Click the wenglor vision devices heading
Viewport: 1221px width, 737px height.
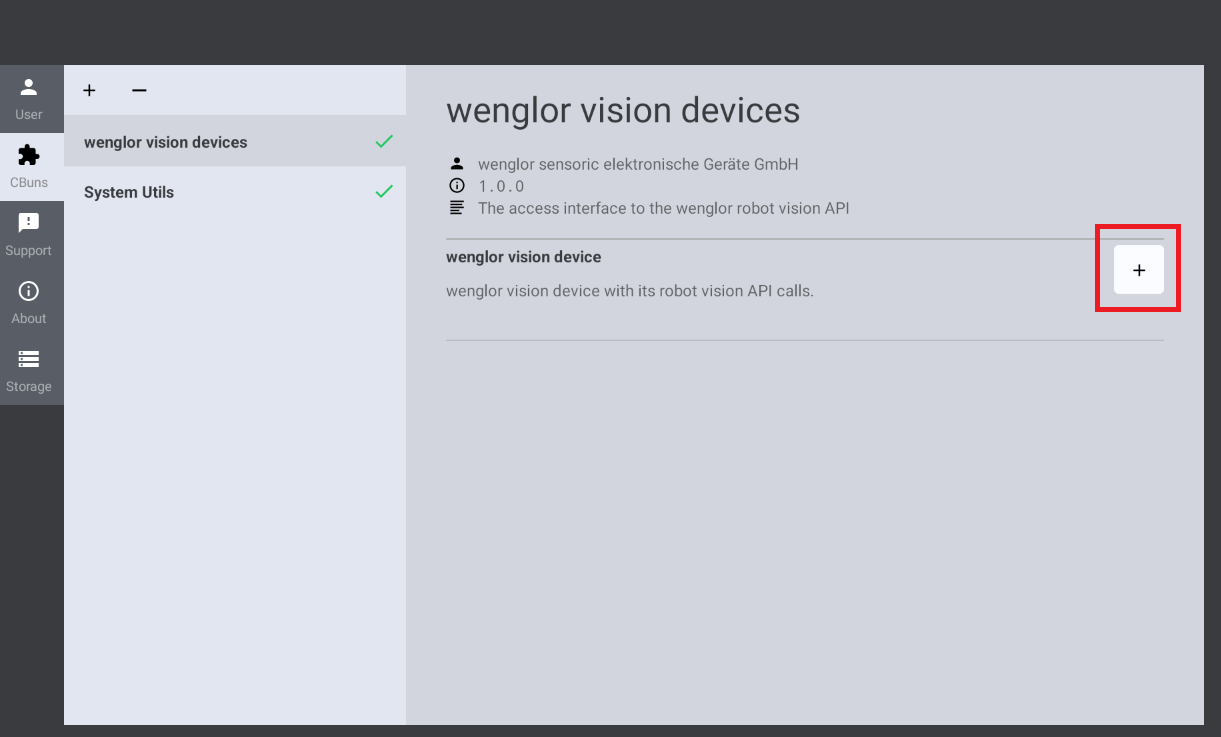[623, 110]
